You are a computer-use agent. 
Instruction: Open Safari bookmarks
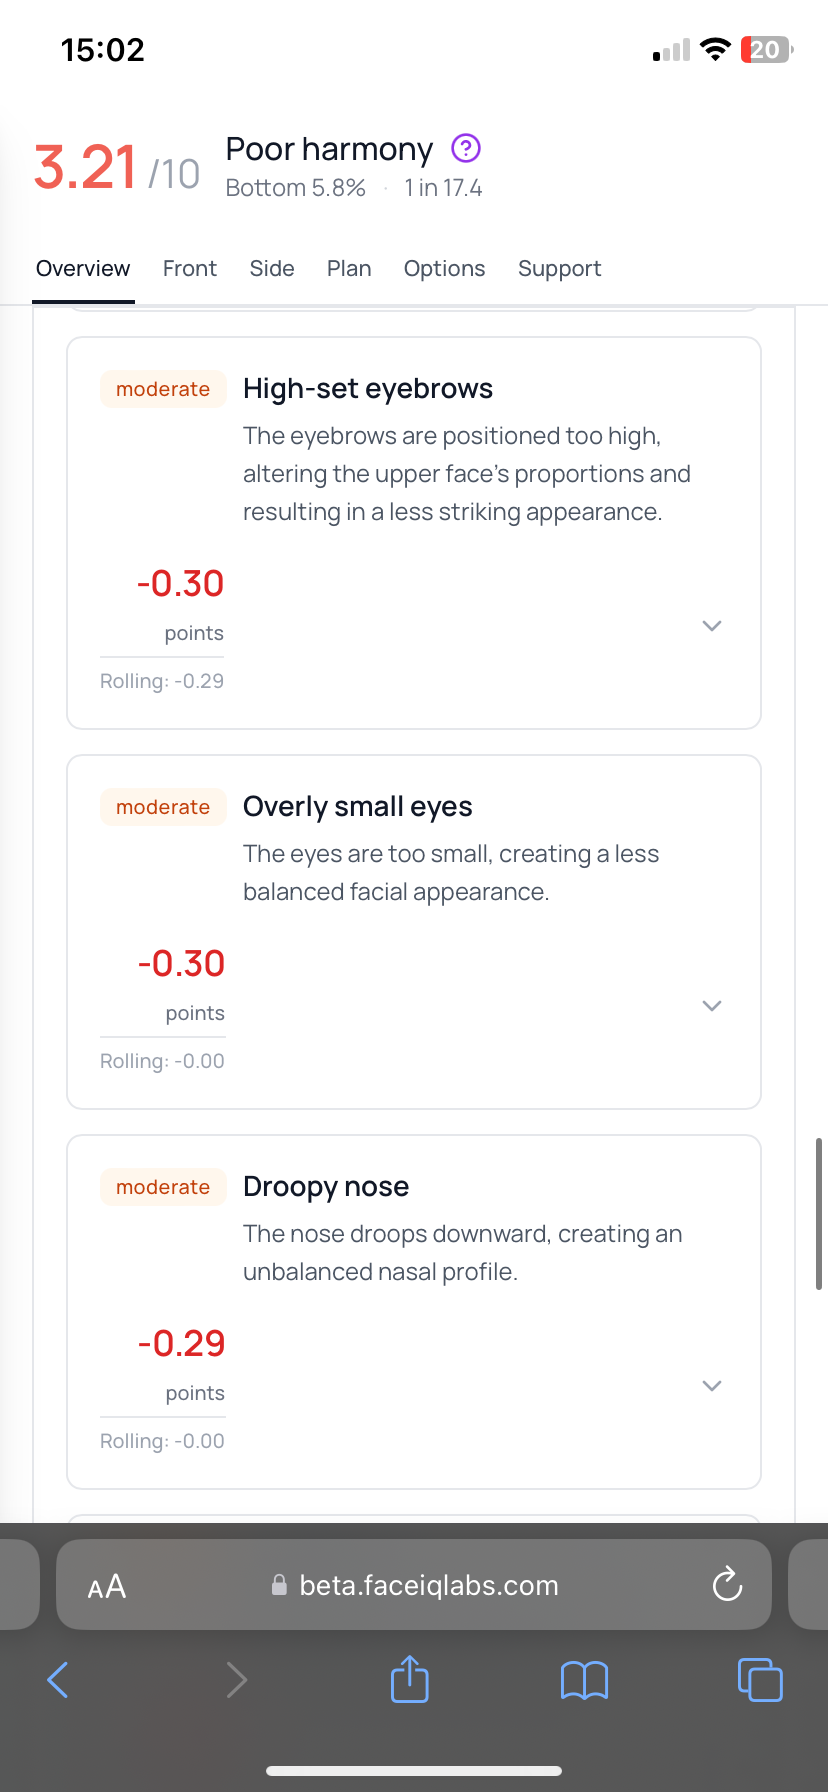[585, 1680]
